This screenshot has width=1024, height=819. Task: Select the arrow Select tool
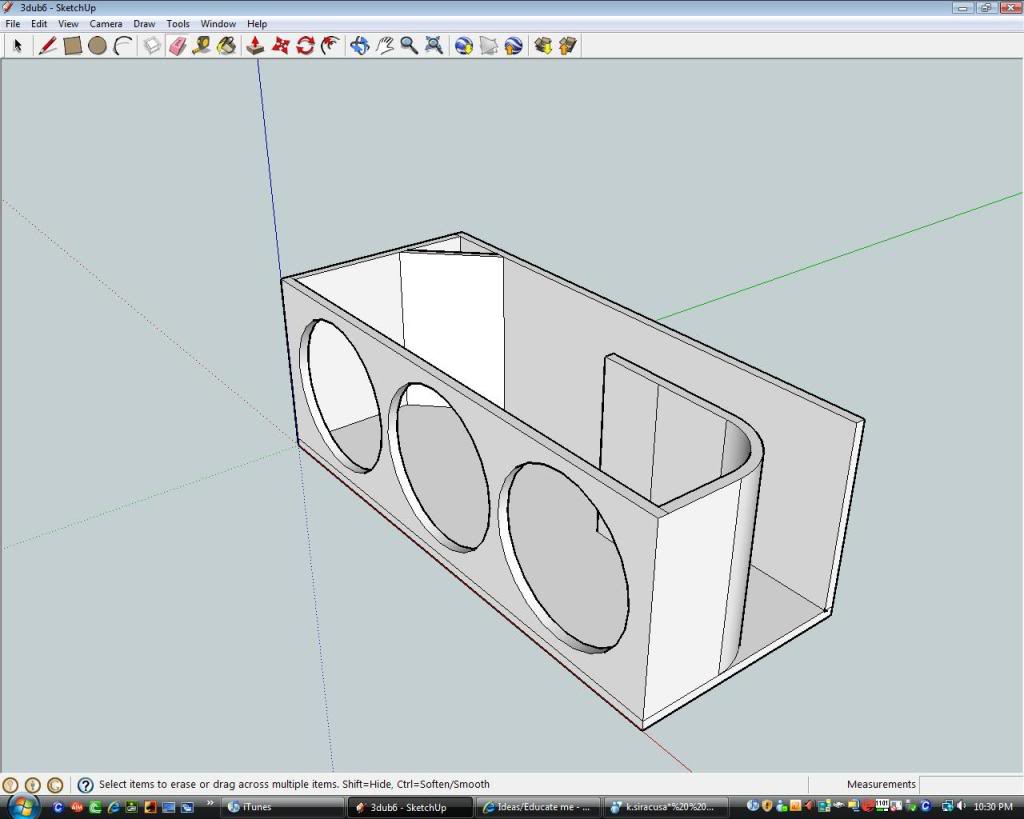[16, 45]
